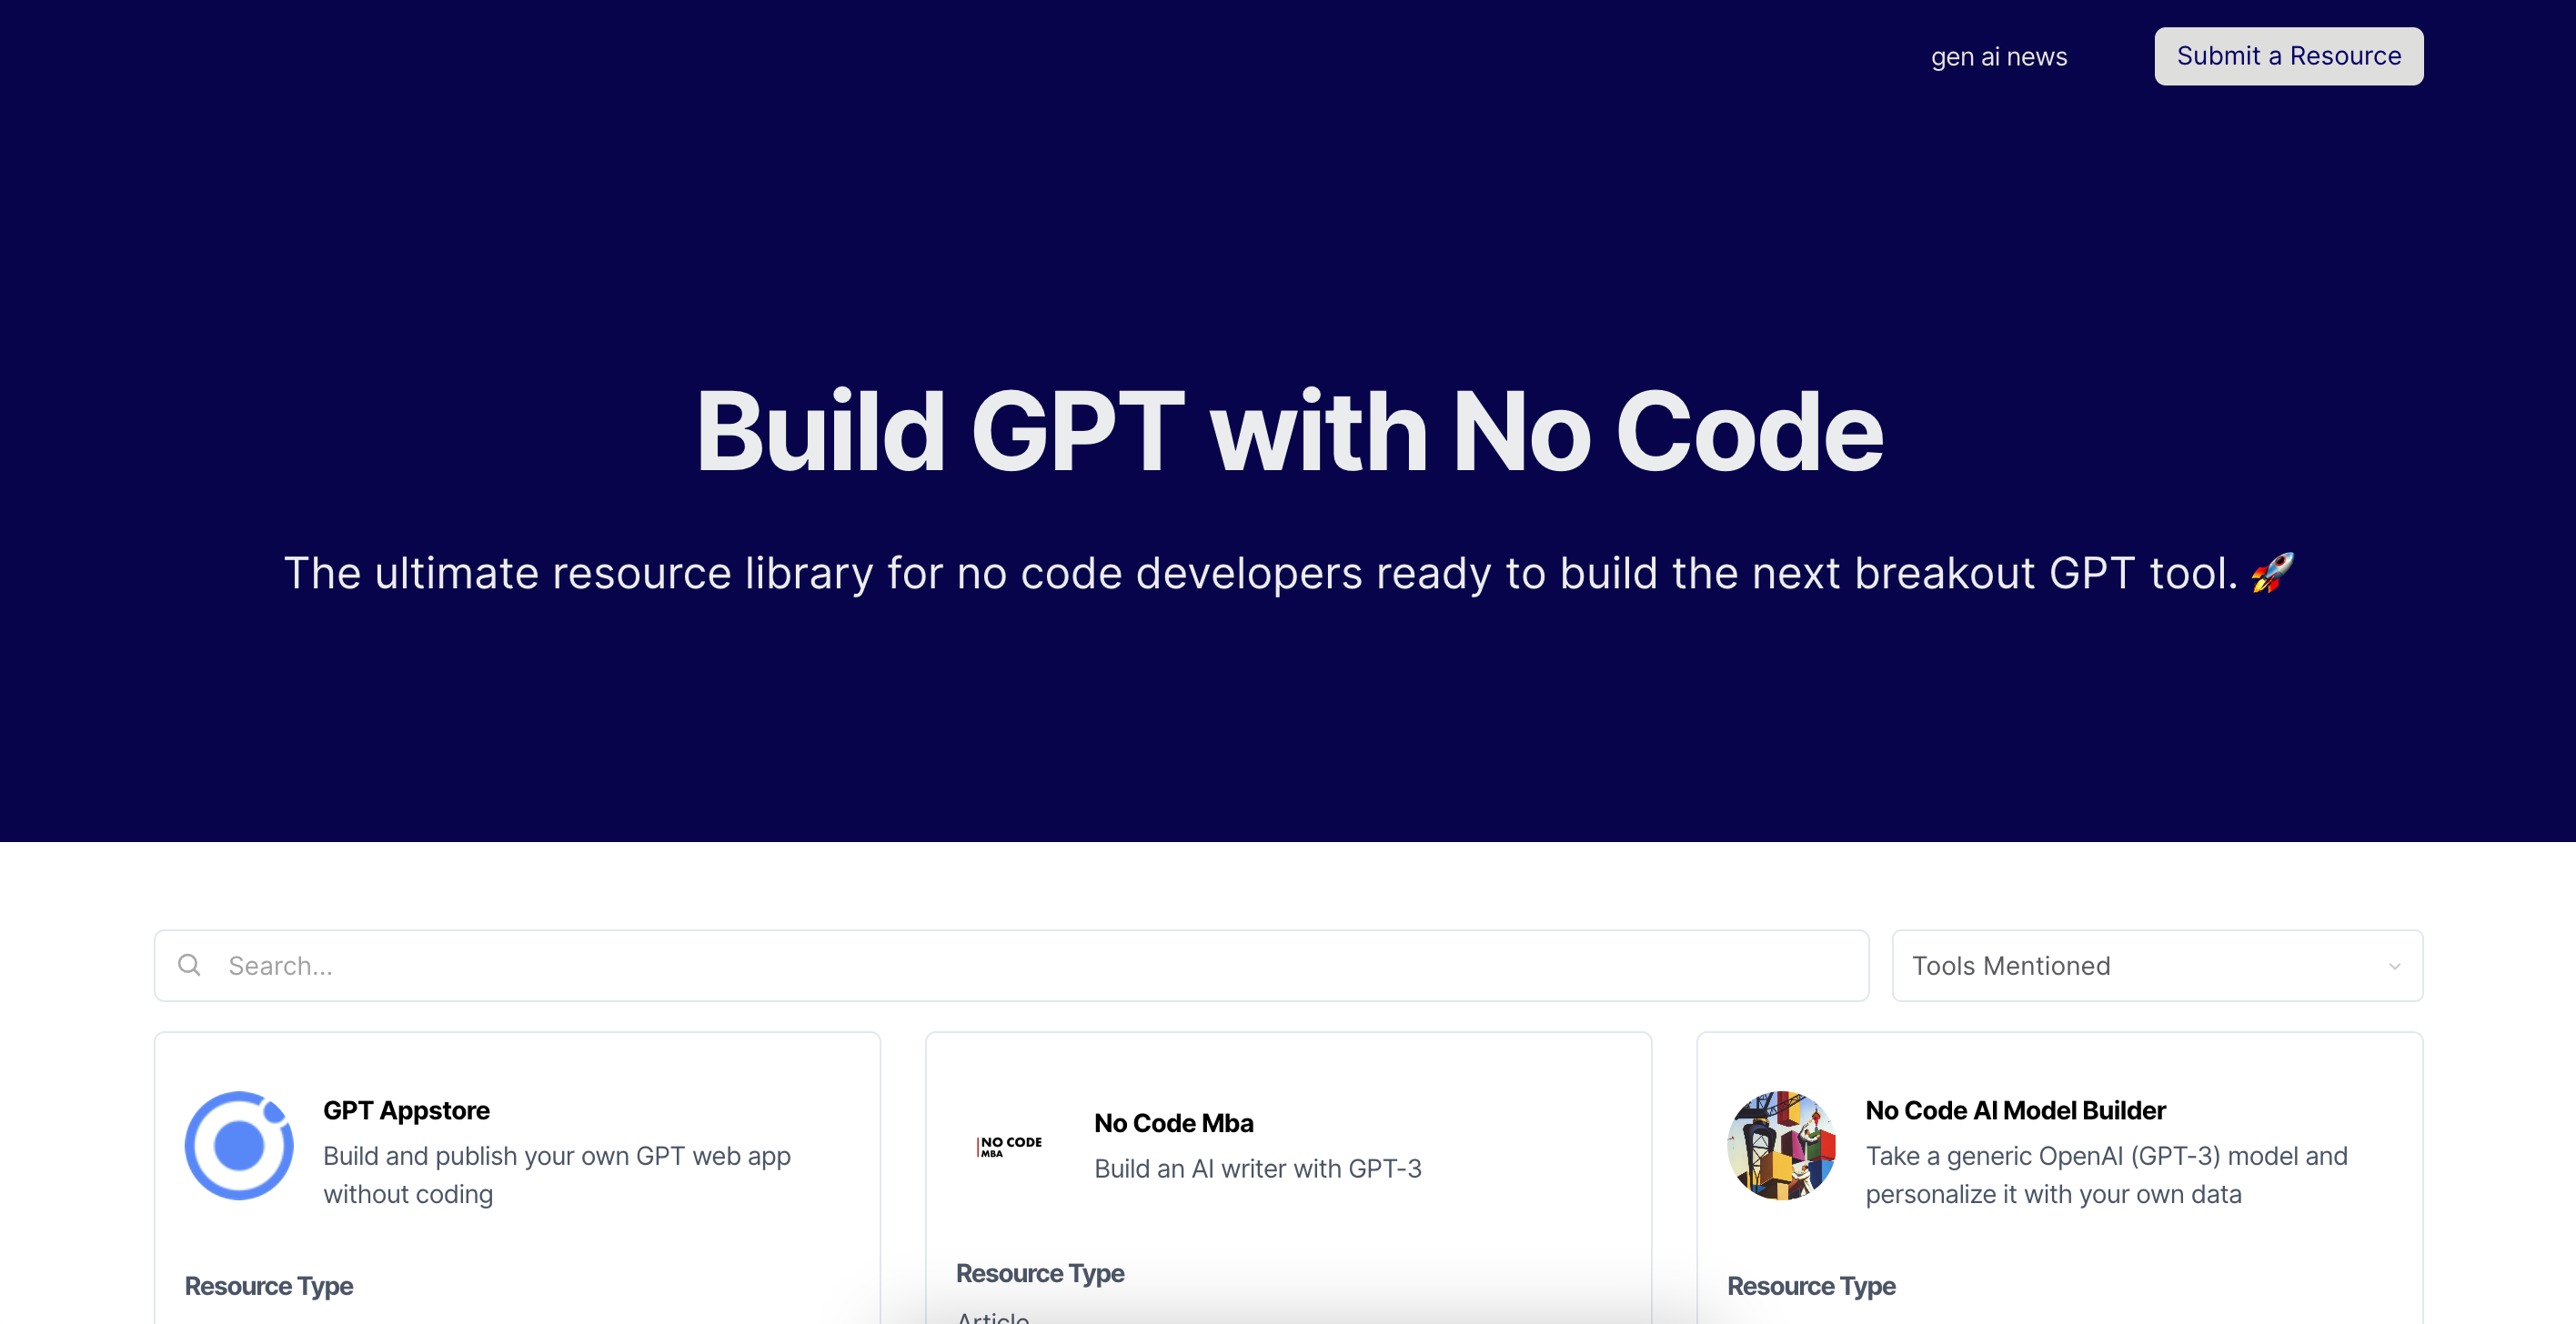This screenshot has height=1324, width=2576.
Task: Click the GPT Appstore blue circle logo
Action: 239,1145
